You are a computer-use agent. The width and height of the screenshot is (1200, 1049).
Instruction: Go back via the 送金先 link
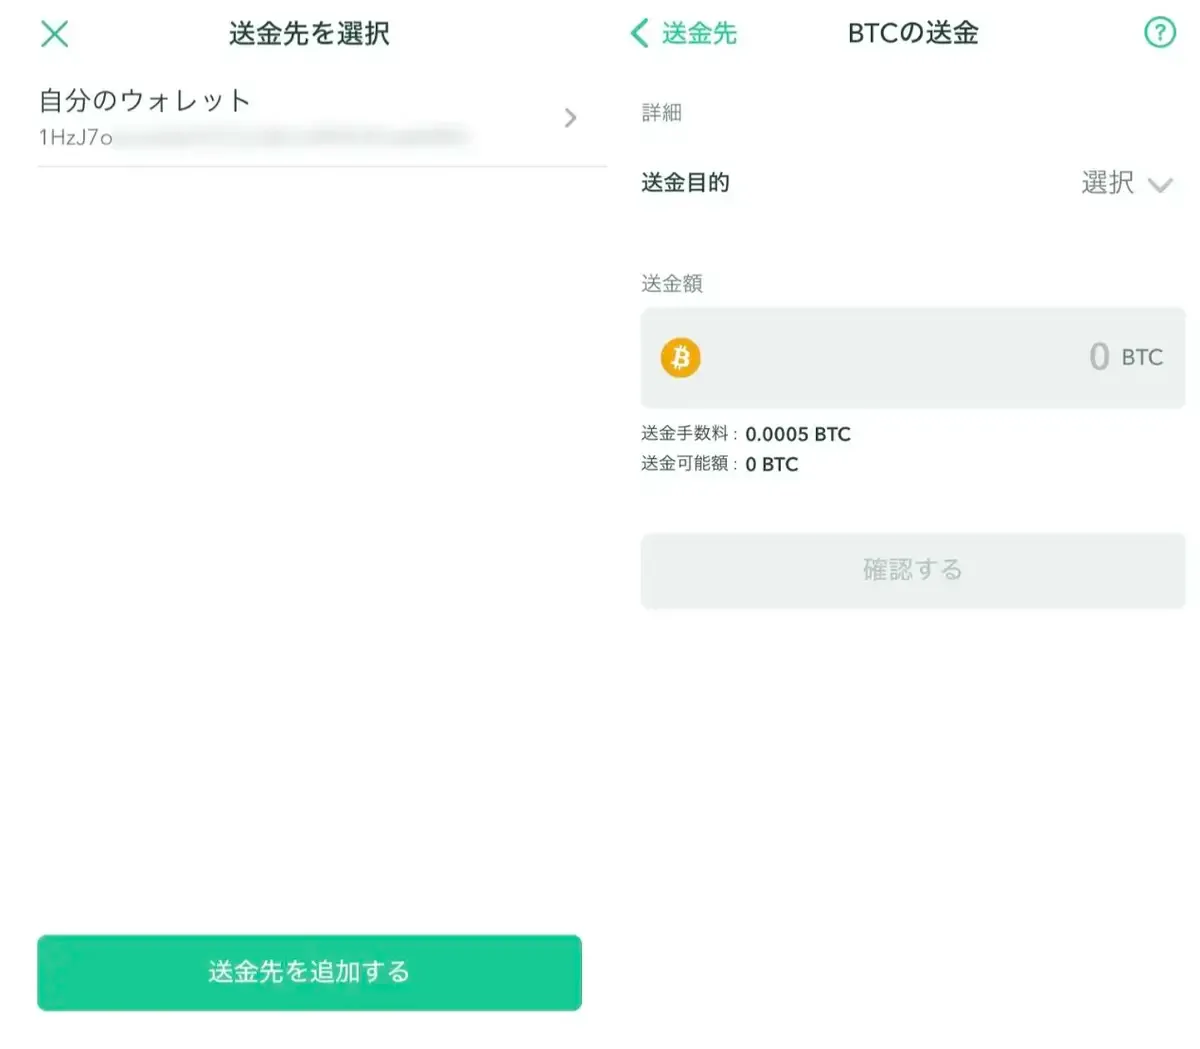click(699, 33)
